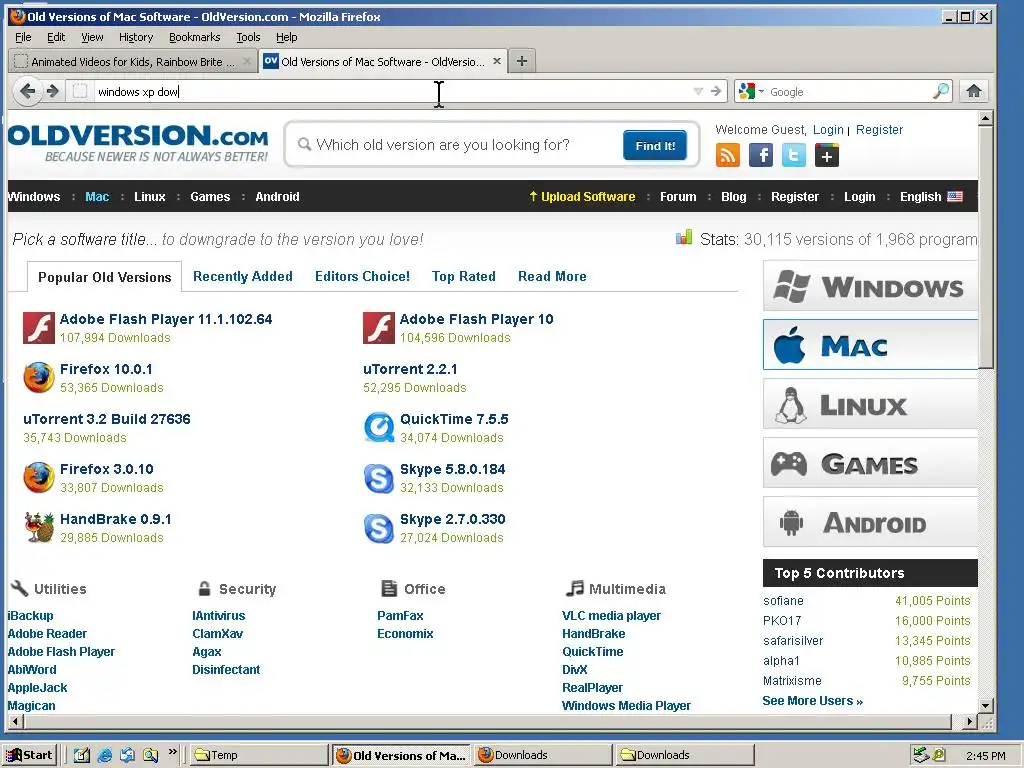The height and width of the screenshot is (768, 1024).
Task: Switch to Animated Videos for Kids tab
Action: click(133, 61)
